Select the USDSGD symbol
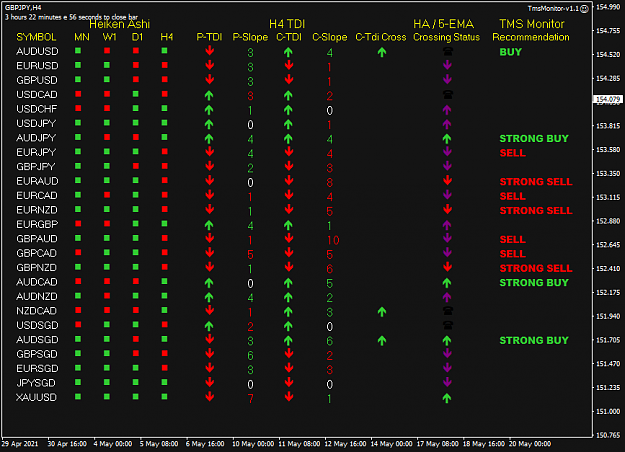 click(x=37, y=325)
